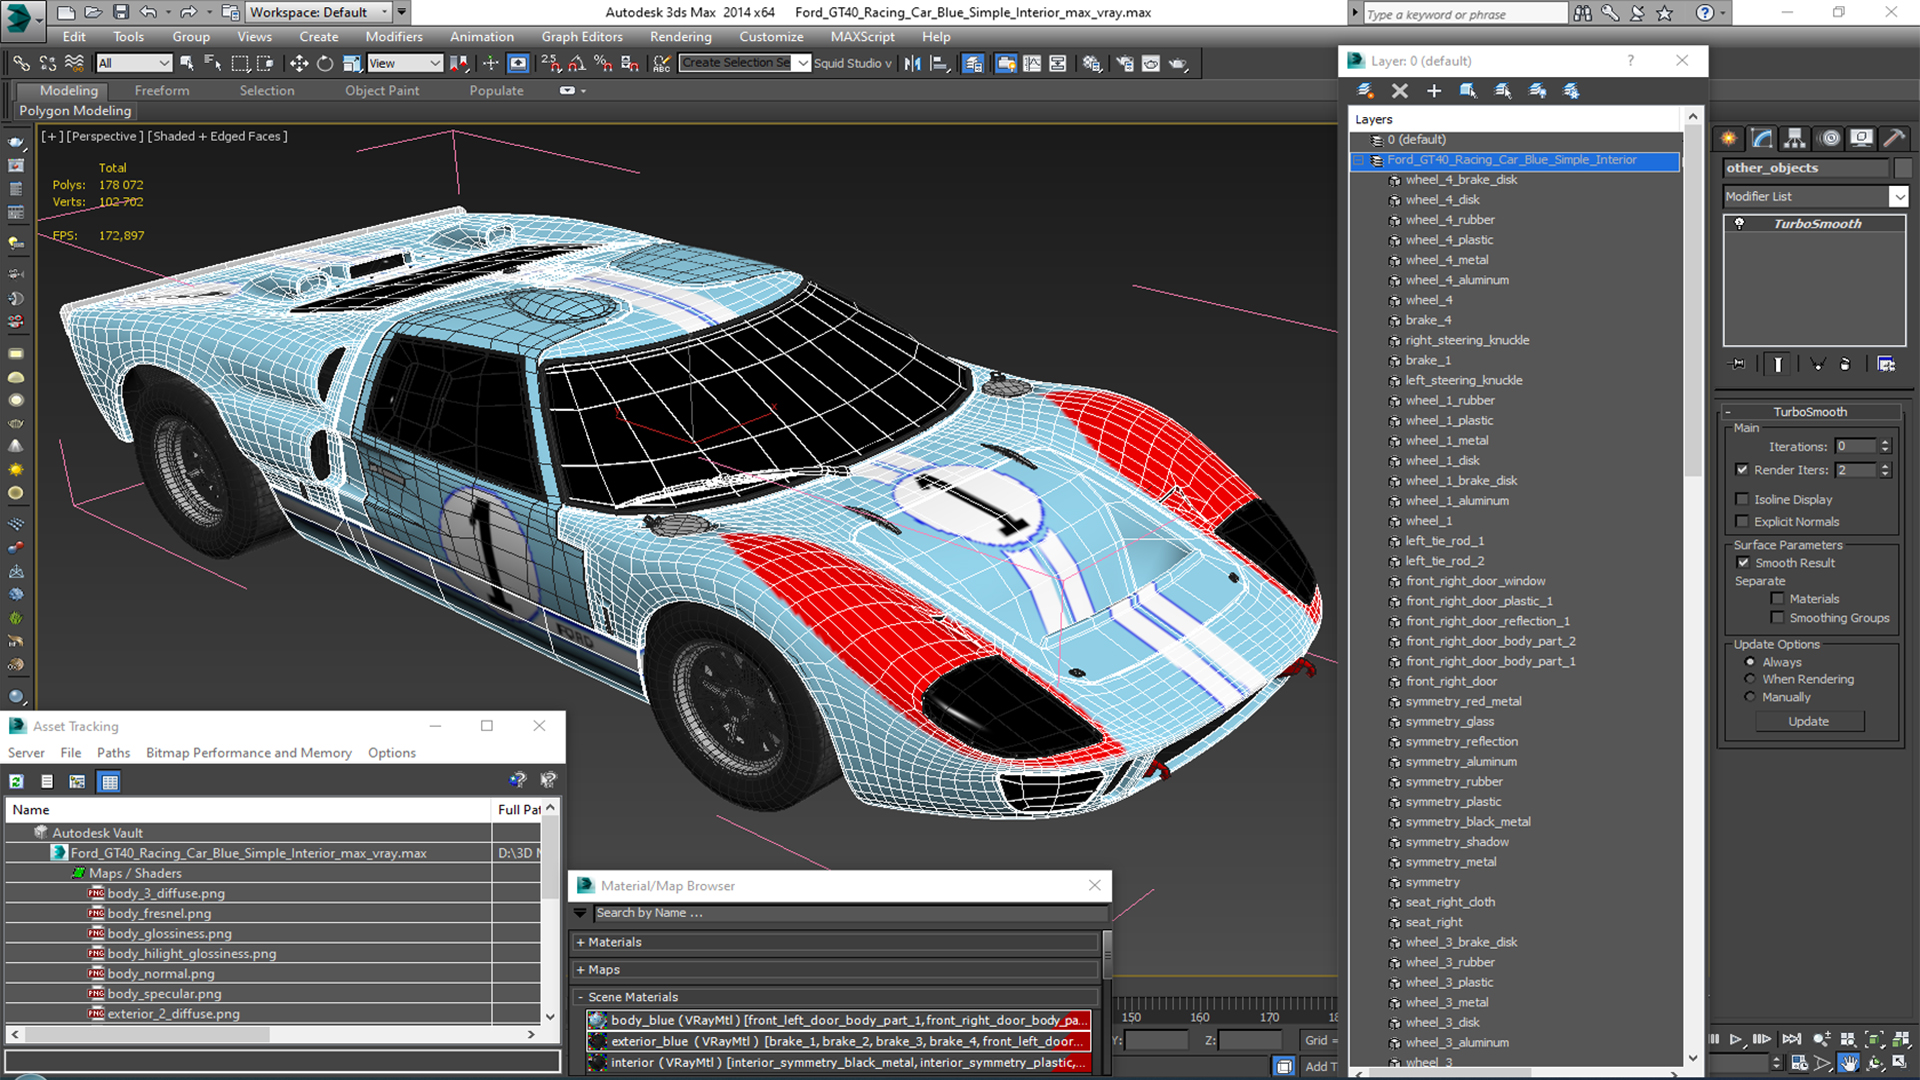This screenshot has height=1080, width=1920.
Task: Toggle the TurboSmooth lightbulb icon in stack
Action: coord(1739,224)
